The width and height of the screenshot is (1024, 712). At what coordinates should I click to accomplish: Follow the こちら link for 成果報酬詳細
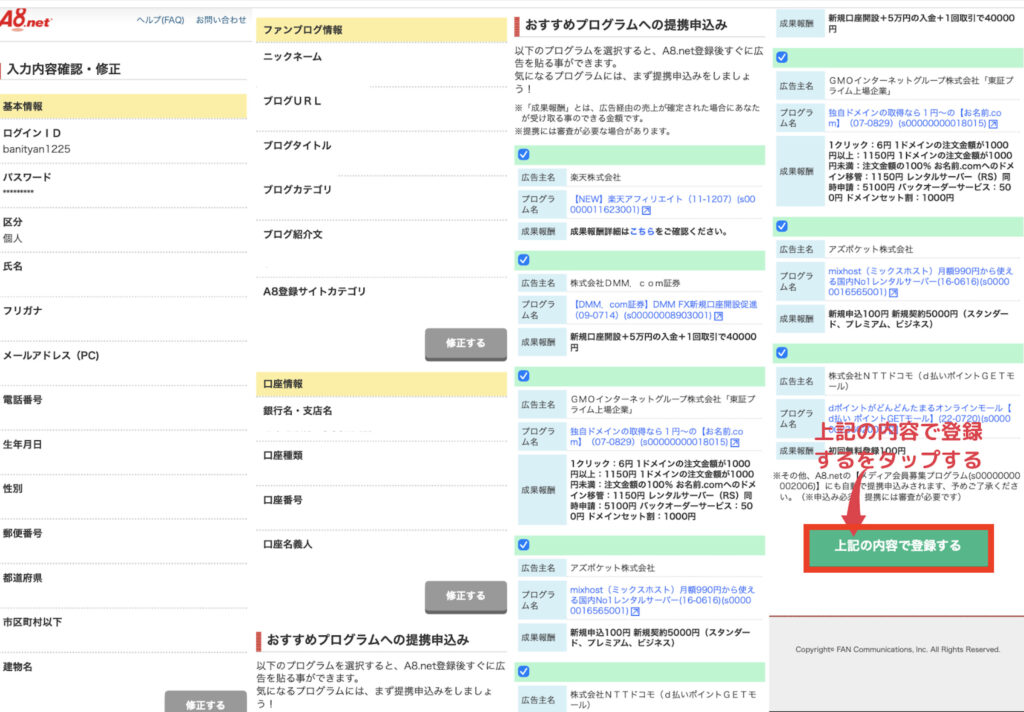tap(642, 232)
